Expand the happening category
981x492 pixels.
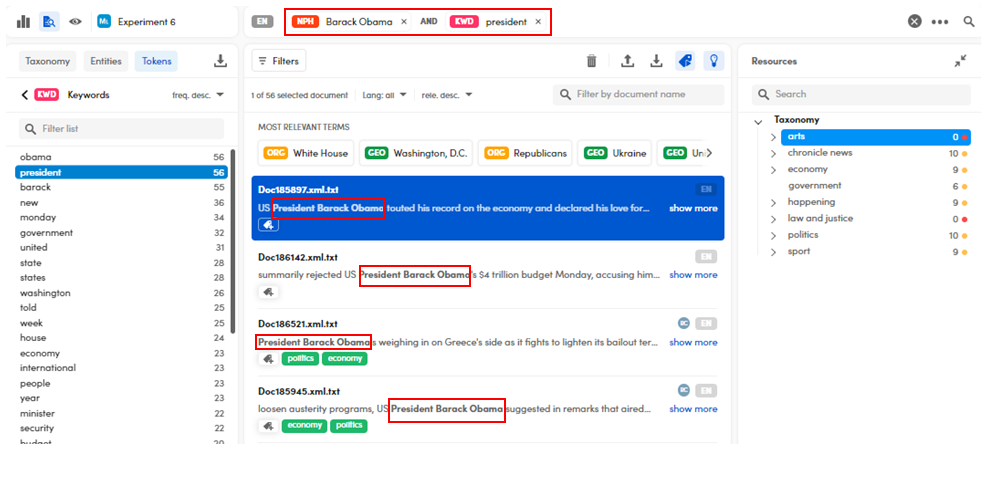click(773, 203)
